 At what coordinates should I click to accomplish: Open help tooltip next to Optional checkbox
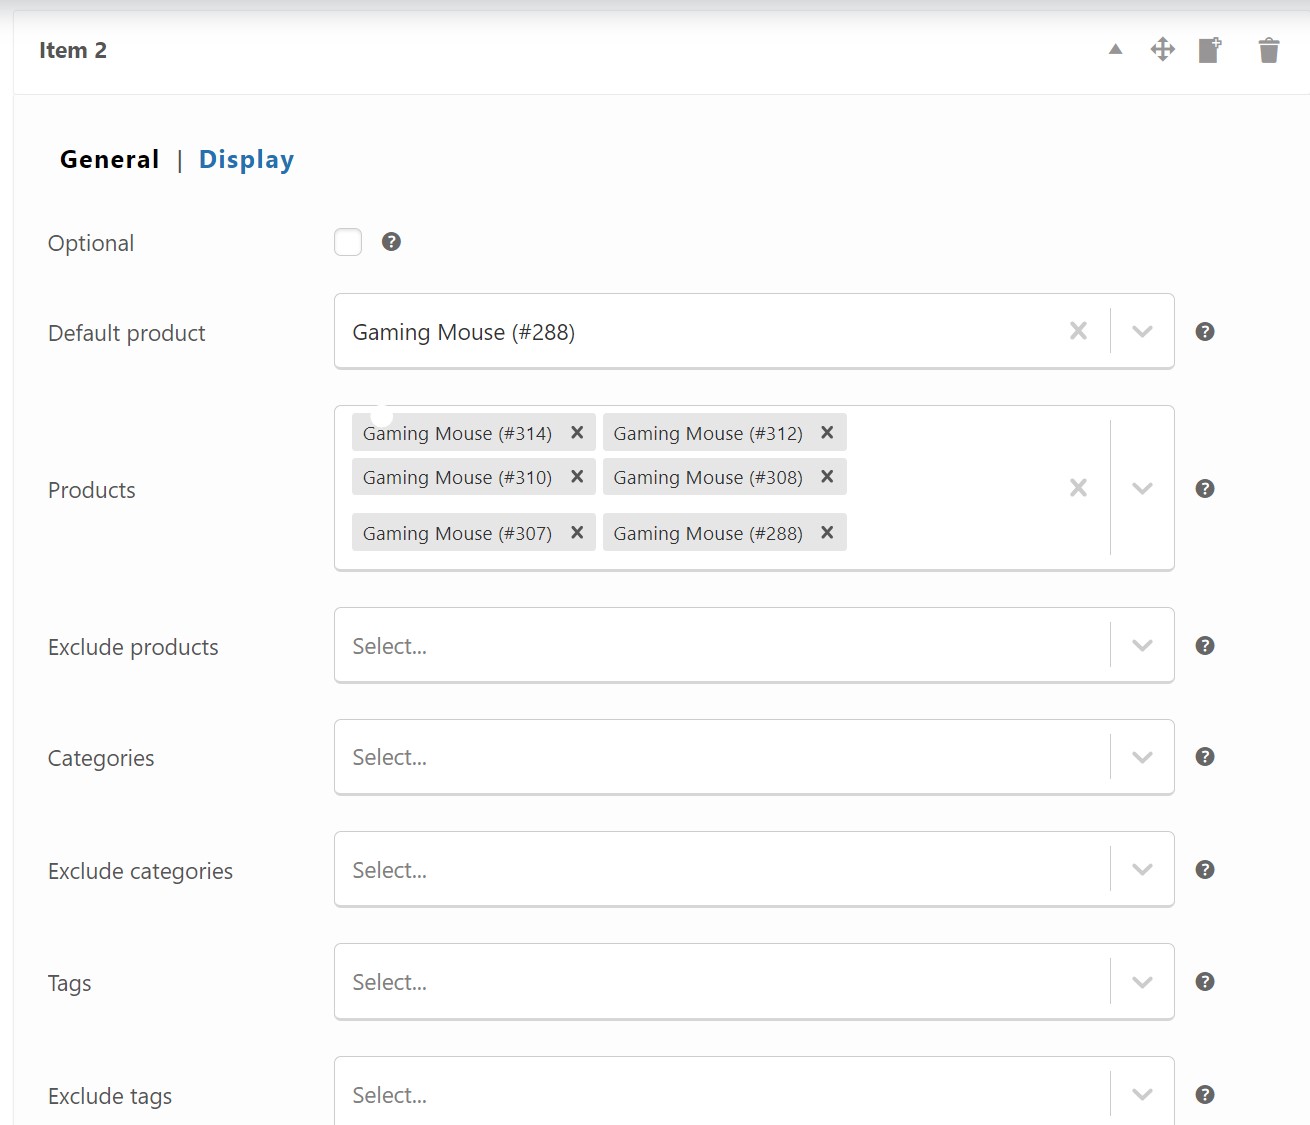click(x=391, y=242)
